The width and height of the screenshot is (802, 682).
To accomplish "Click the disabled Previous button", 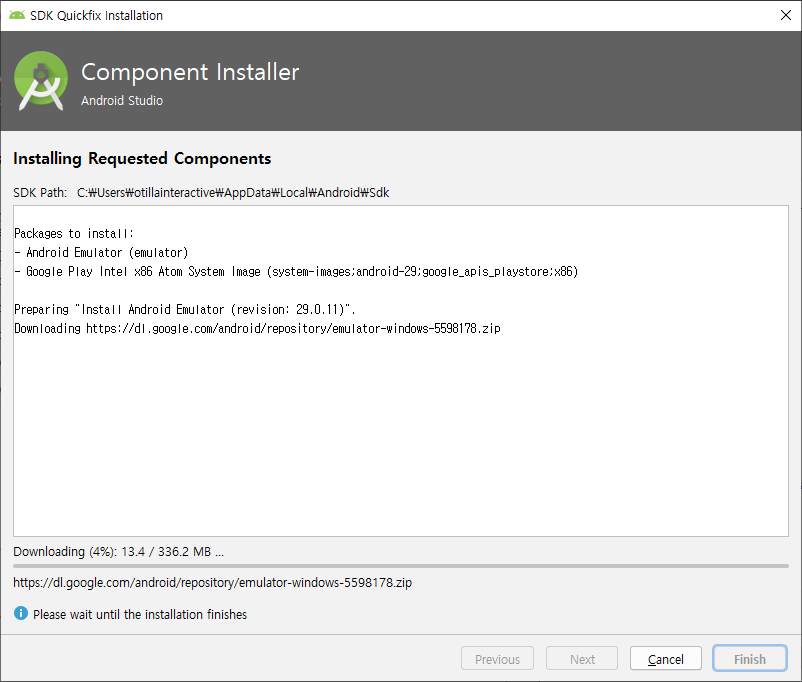I will (497, 658).
